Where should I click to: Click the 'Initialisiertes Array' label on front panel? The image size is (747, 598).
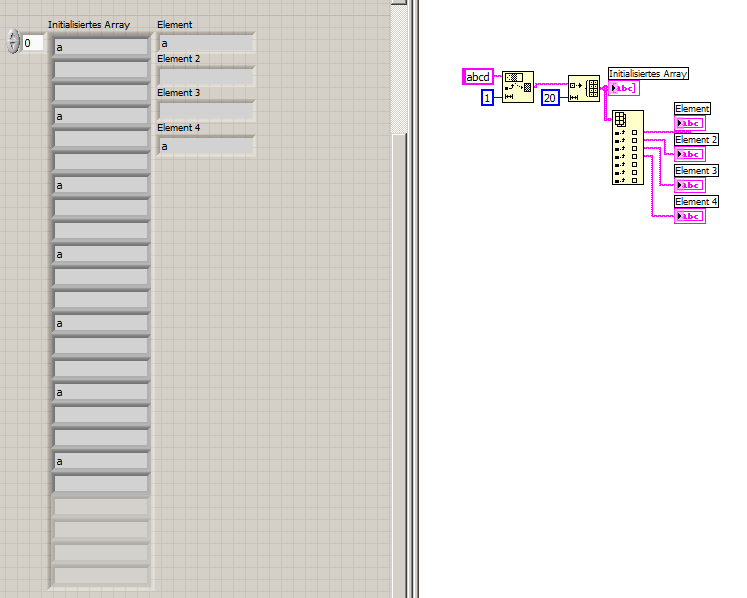(x=89, y=25)
